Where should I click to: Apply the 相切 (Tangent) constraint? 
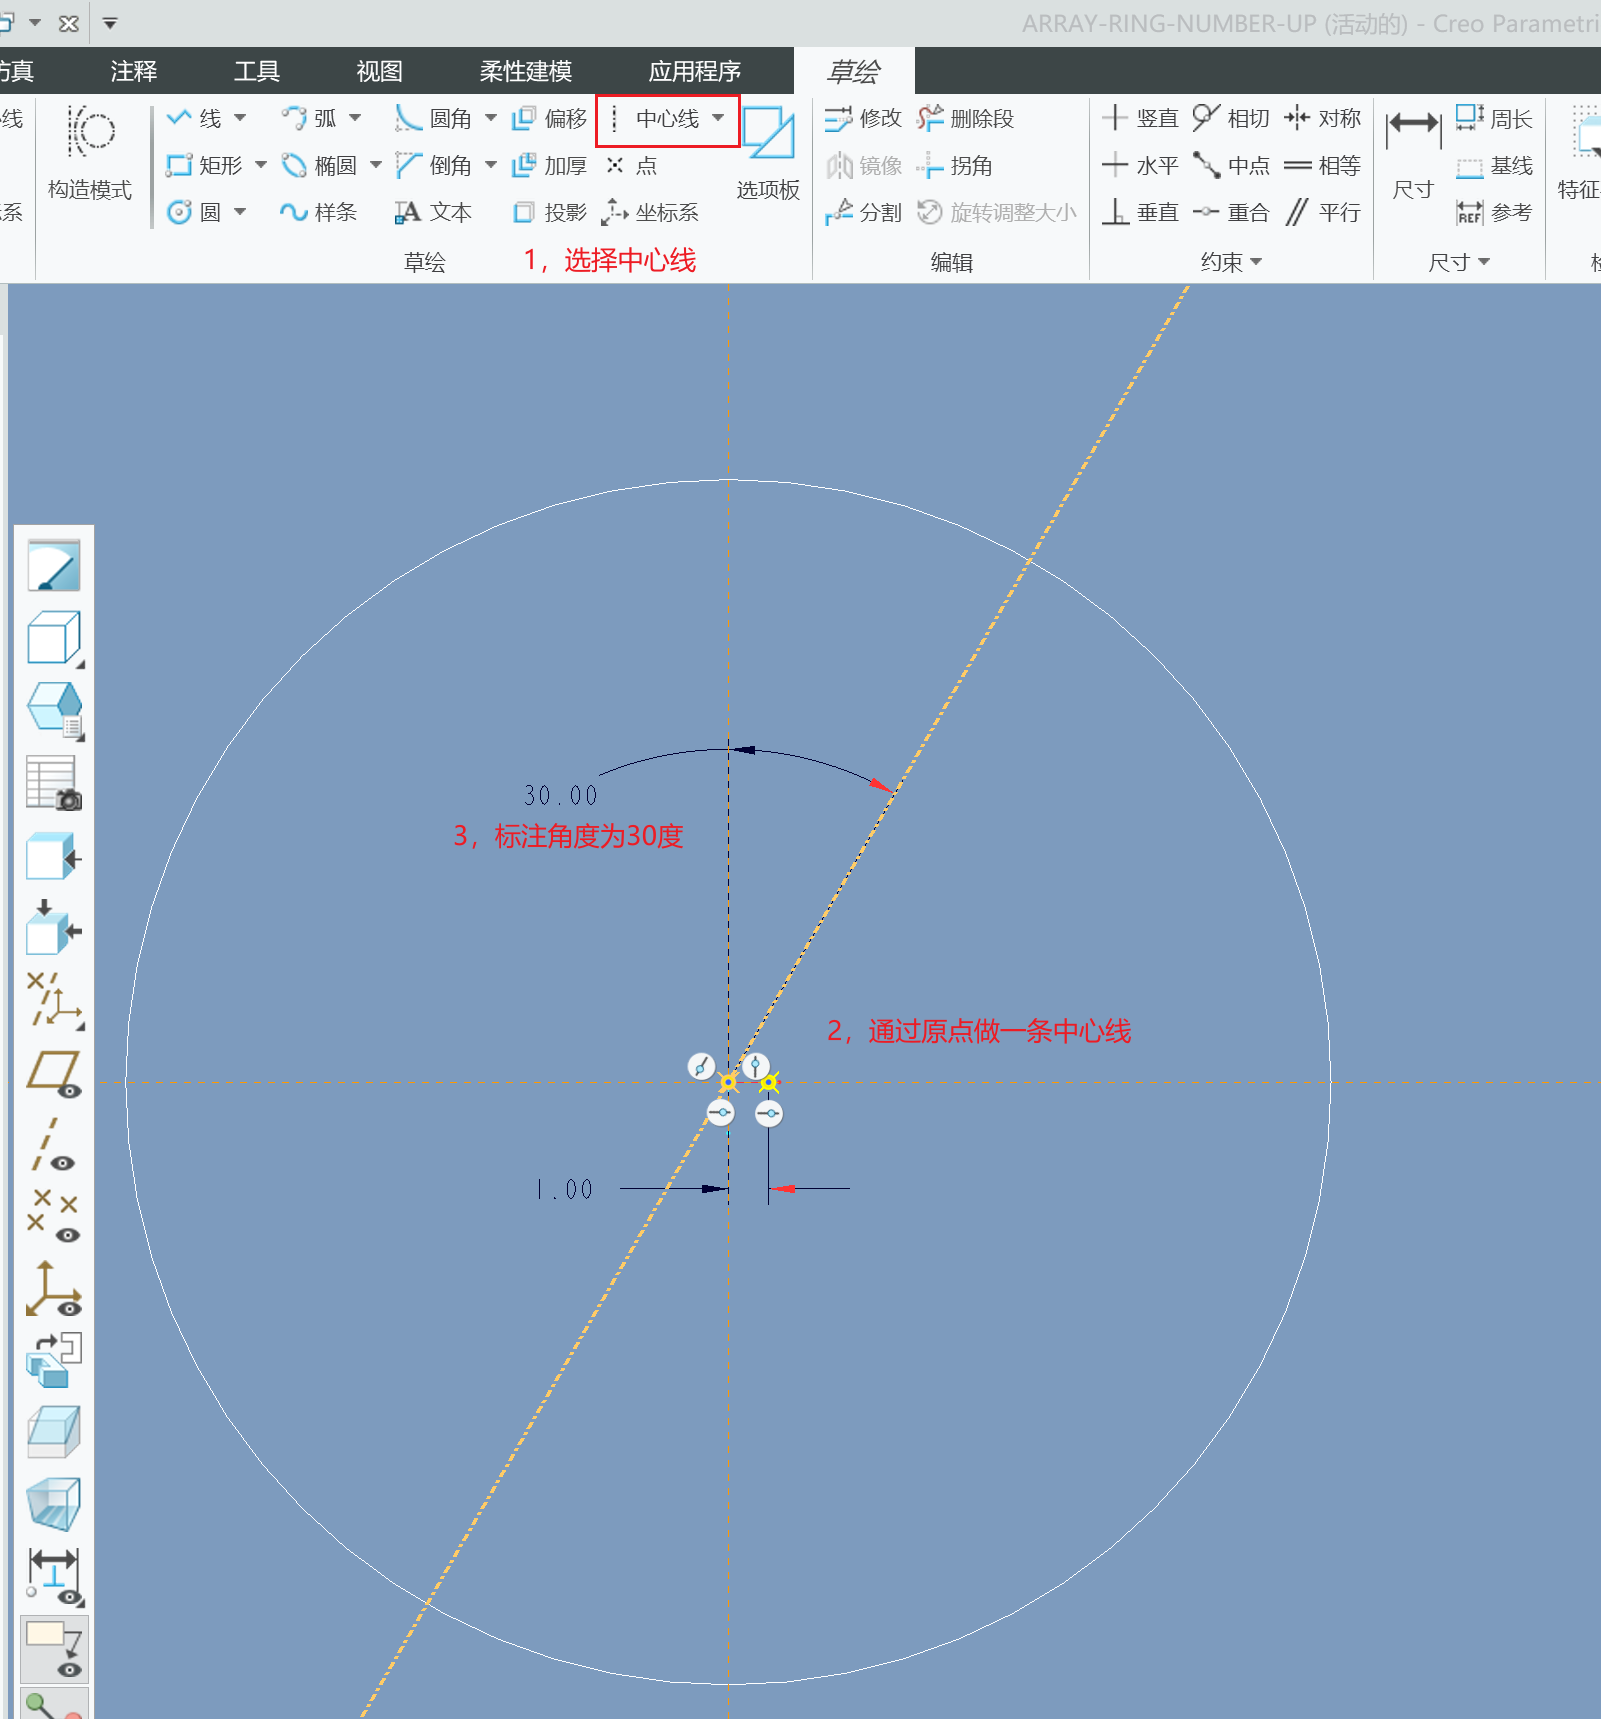tap(1231, 119)
